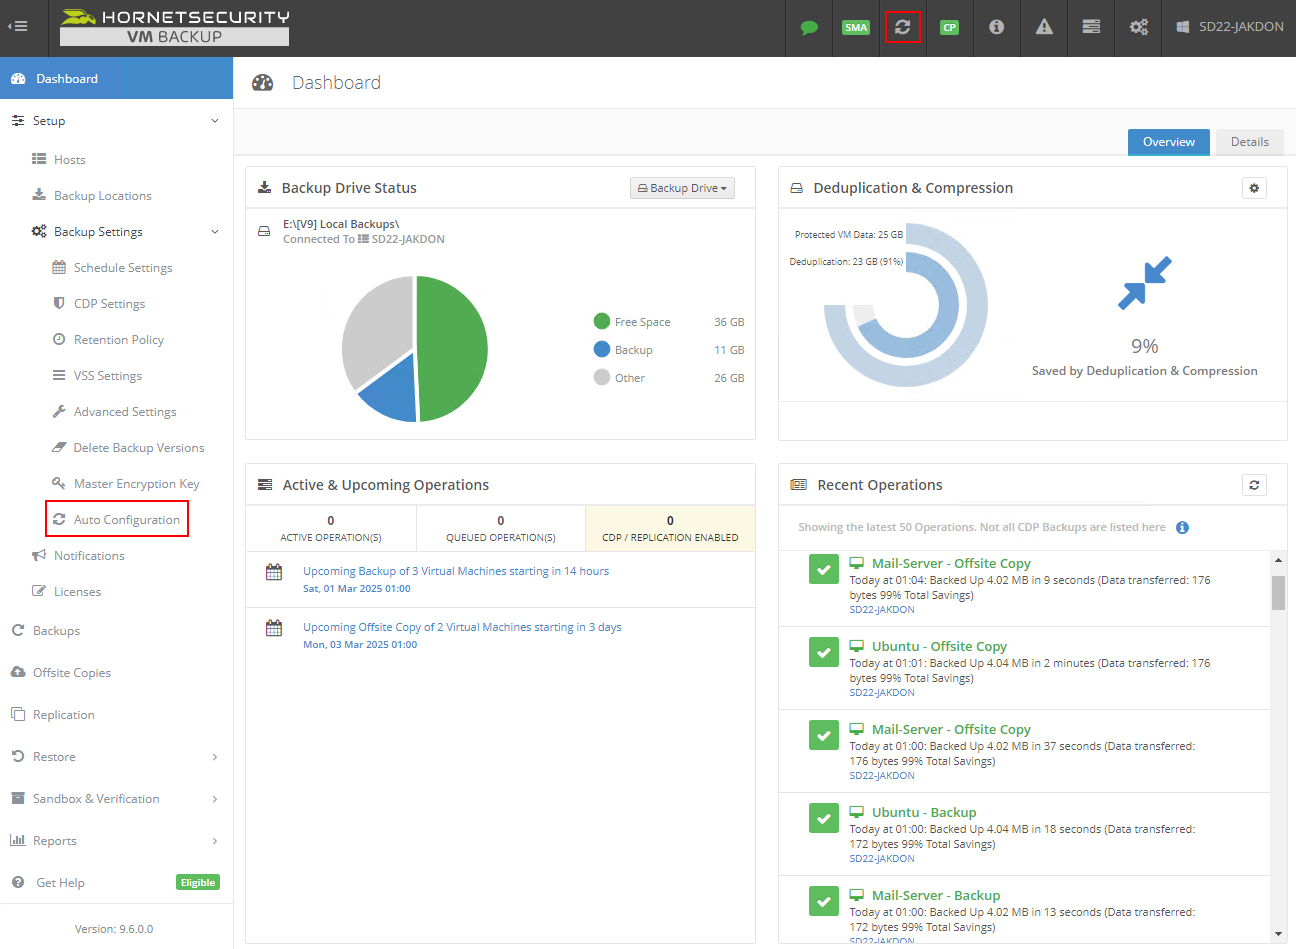The height and width of the screenshot is (949, 1296).
Task: Click the CP badge in the top bar
Action: tap(949, 27)
